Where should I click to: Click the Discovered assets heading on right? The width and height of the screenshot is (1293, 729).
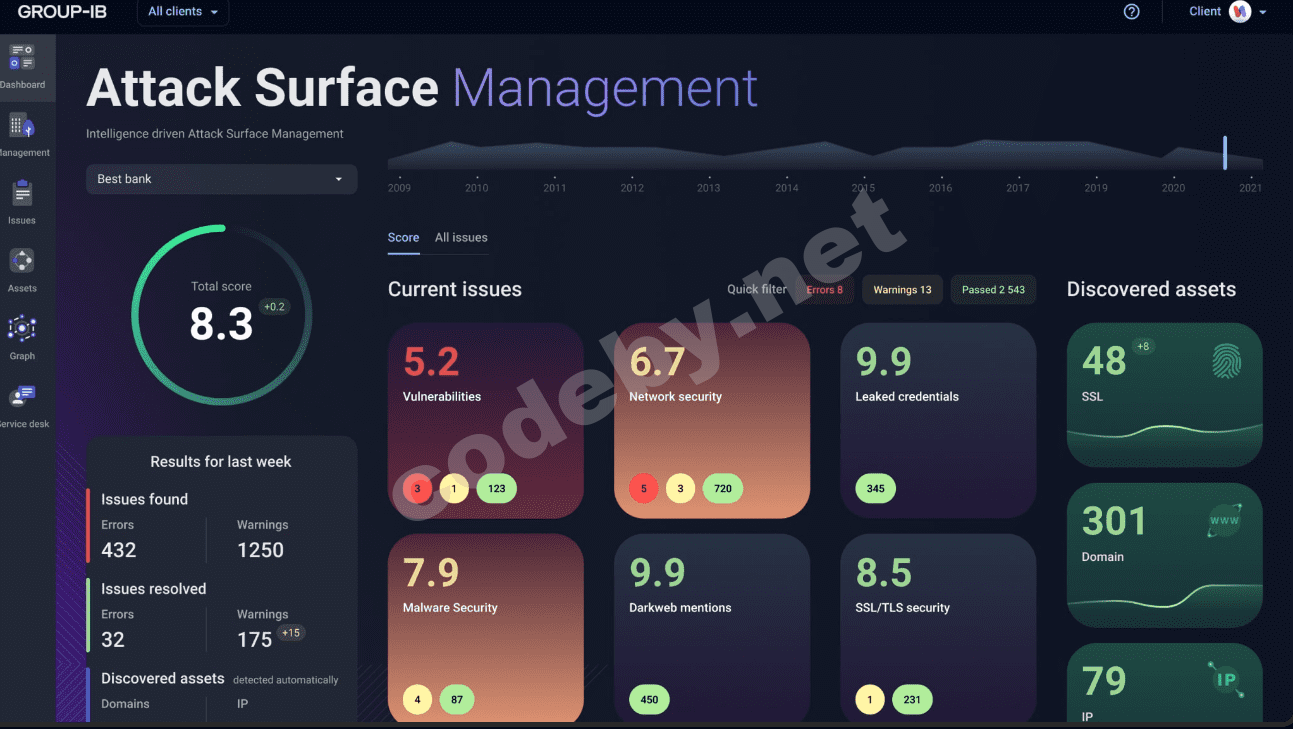tap(1151, 289)
